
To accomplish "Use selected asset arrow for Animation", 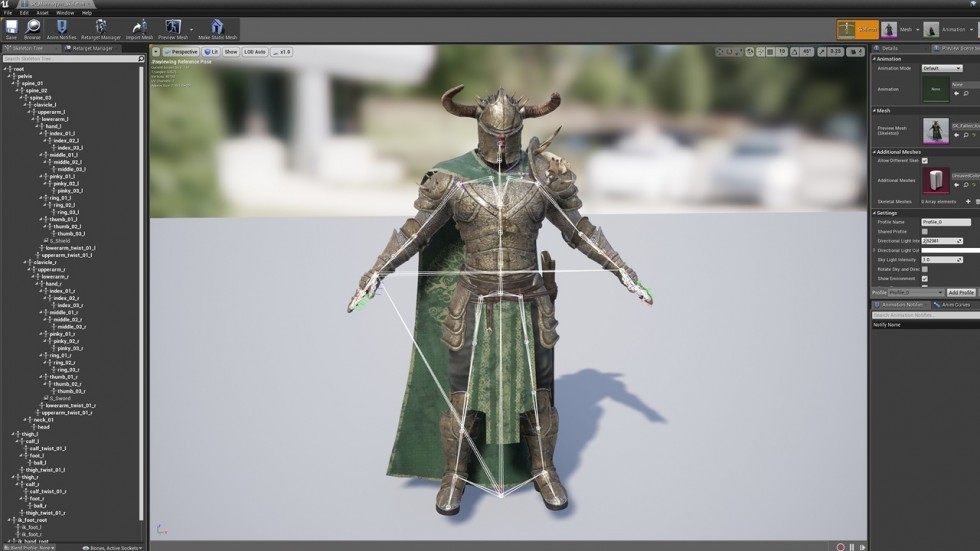I will [956, 94].
